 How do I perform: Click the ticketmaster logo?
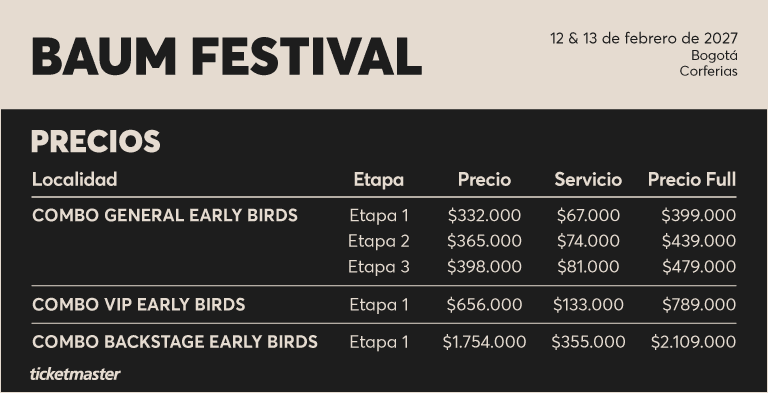[x=75, y=374]
